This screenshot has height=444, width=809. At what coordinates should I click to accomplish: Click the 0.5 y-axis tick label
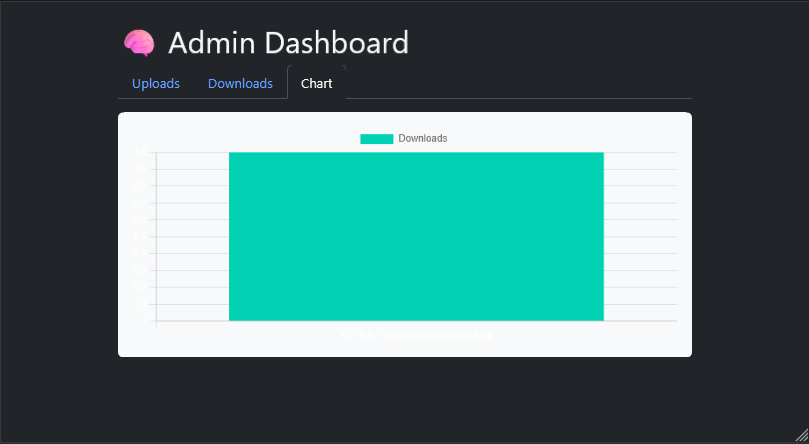click(x=141, y=237)
